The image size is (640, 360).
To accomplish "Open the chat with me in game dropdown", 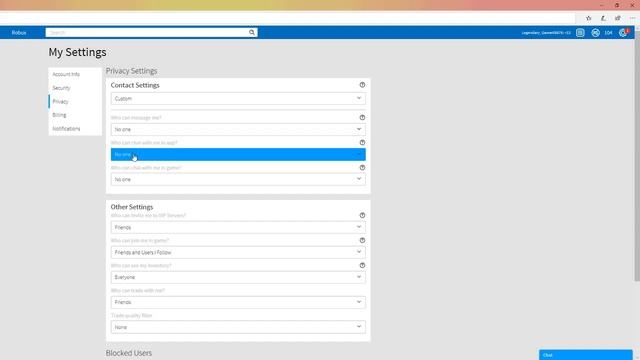I will (x=238, y=179).
